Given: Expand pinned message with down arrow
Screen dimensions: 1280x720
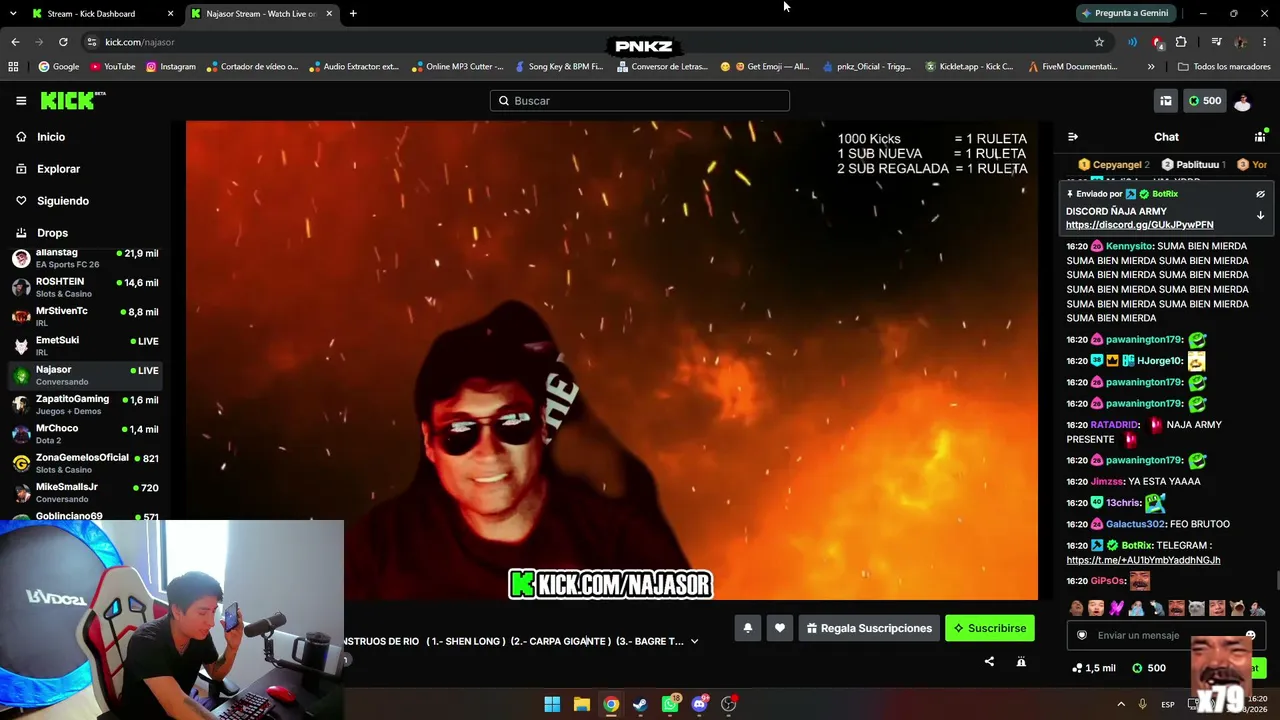Looking at the screenshot, I should coord(1260,215).
